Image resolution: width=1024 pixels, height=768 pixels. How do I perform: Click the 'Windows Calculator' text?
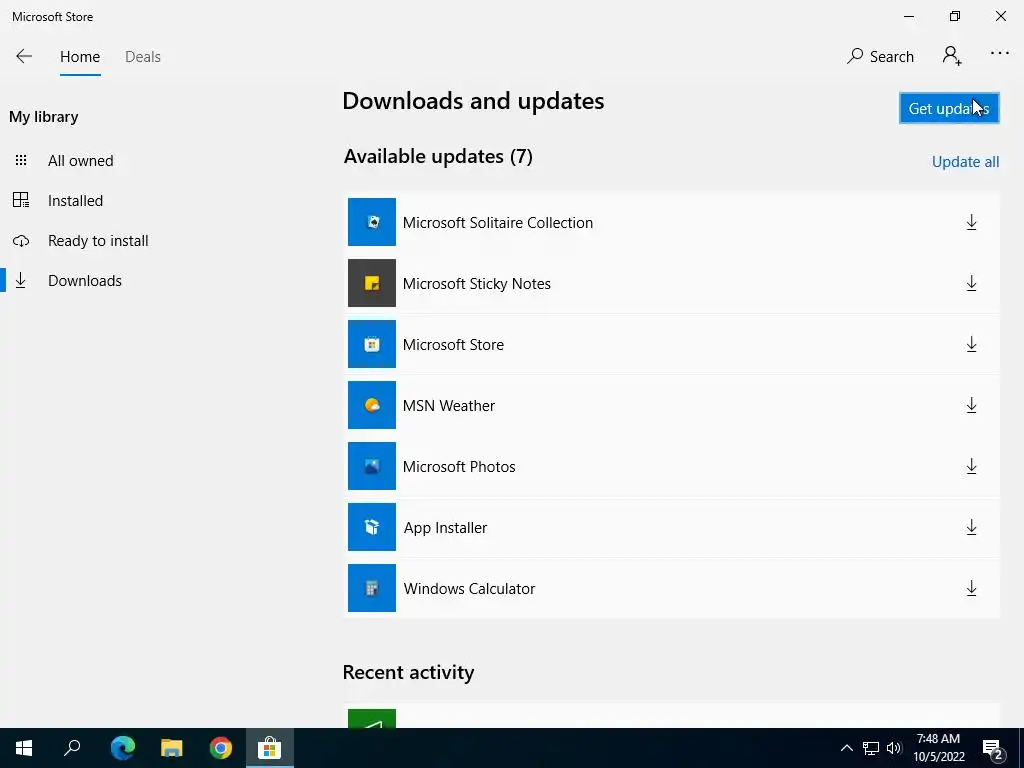pos(470,588)
